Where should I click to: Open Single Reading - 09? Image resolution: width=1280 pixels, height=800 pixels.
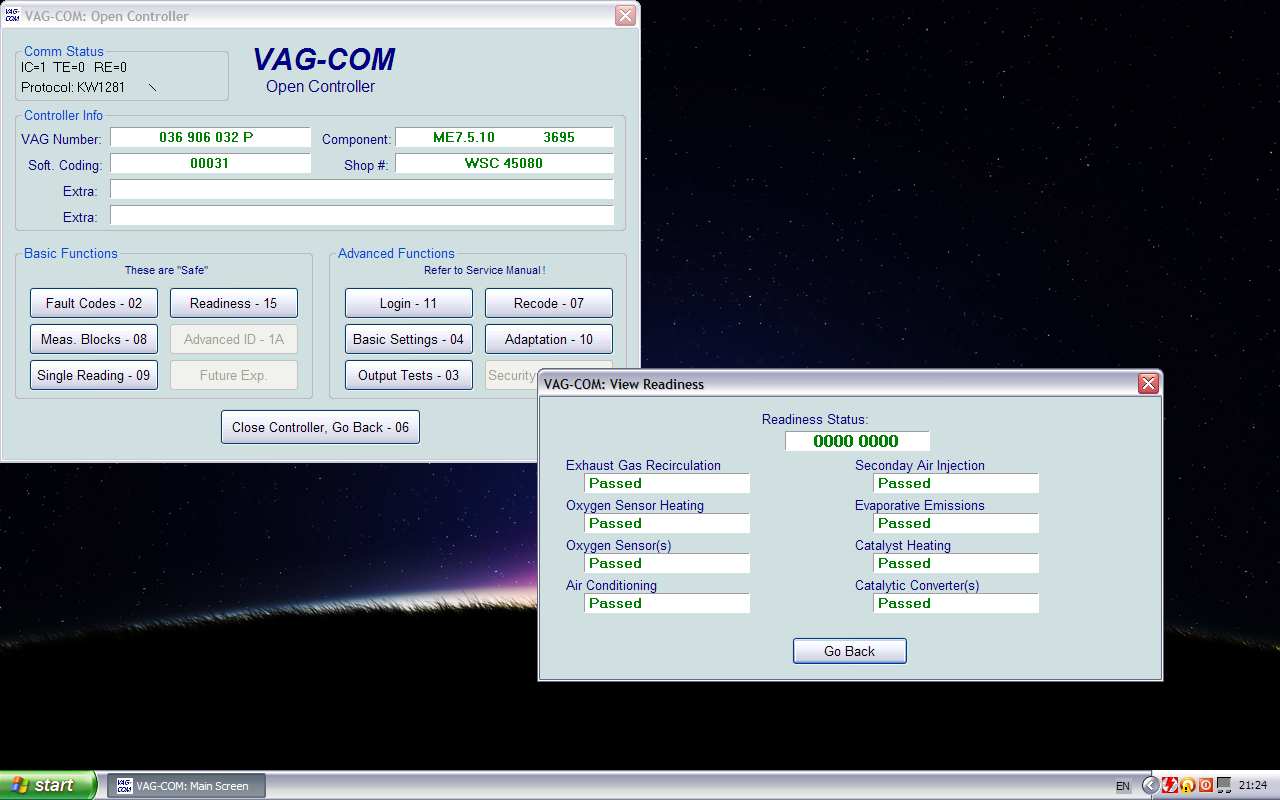tap(94, 375)
